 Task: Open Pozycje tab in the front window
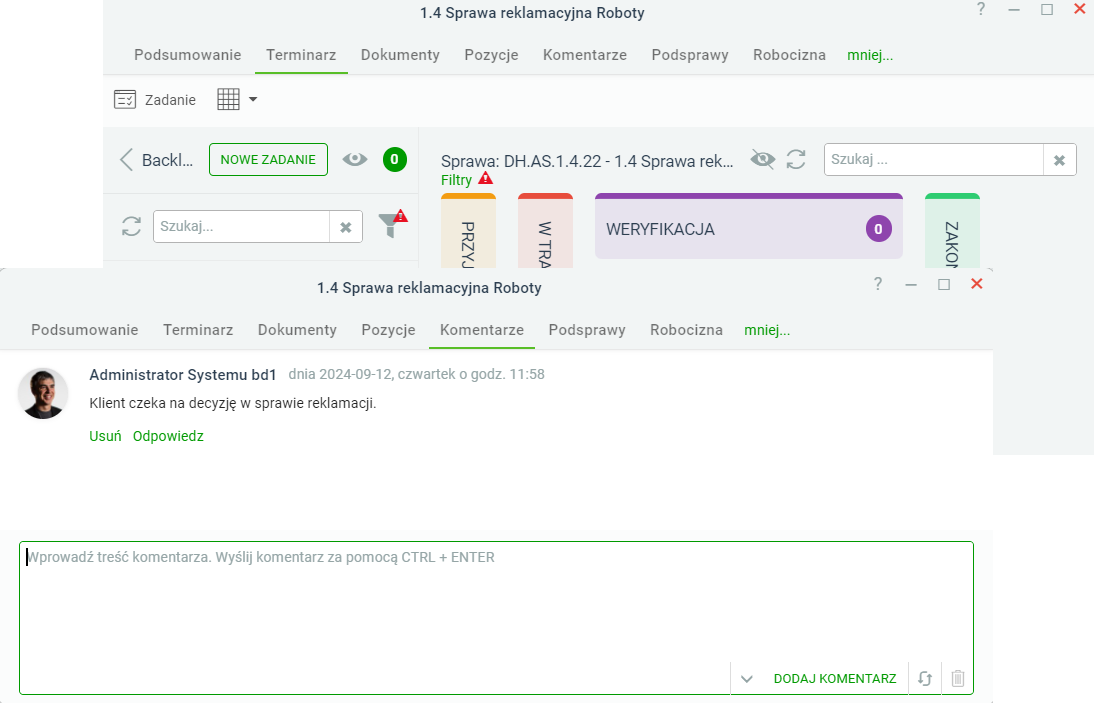[388, 330]
